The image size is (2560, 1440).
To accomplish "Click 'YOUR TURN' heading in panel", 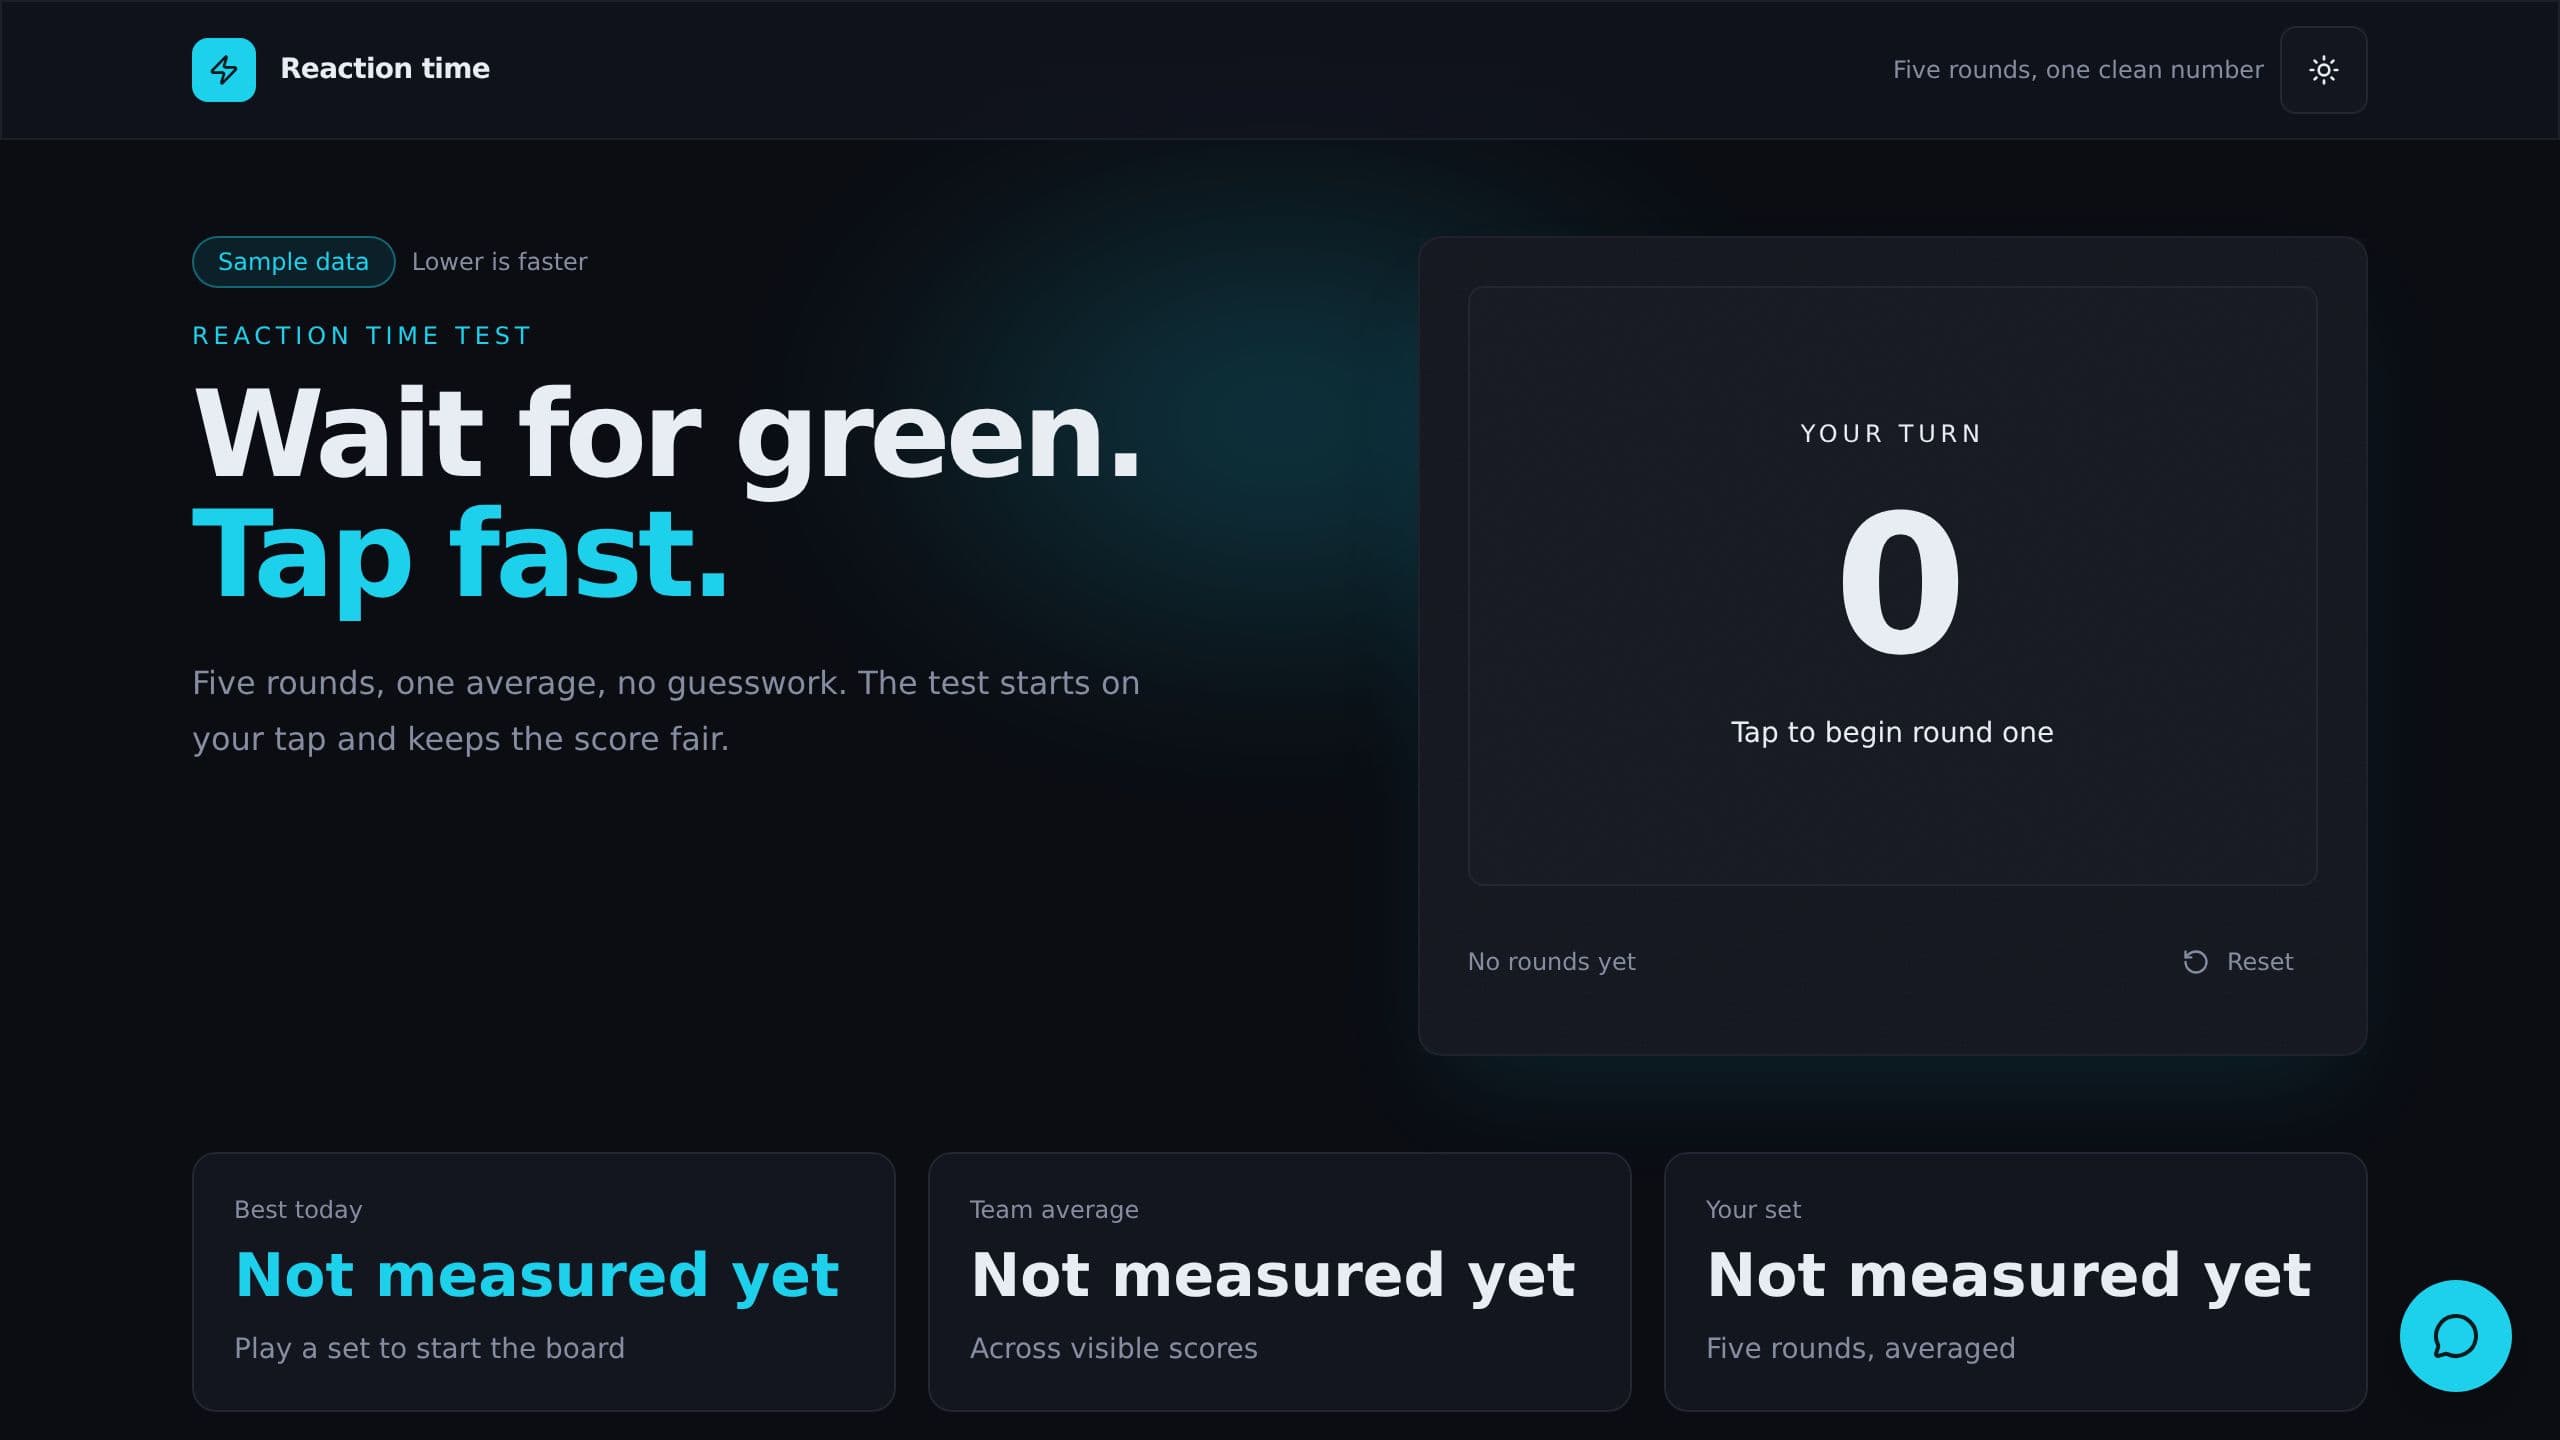I will pos(1891,433).
